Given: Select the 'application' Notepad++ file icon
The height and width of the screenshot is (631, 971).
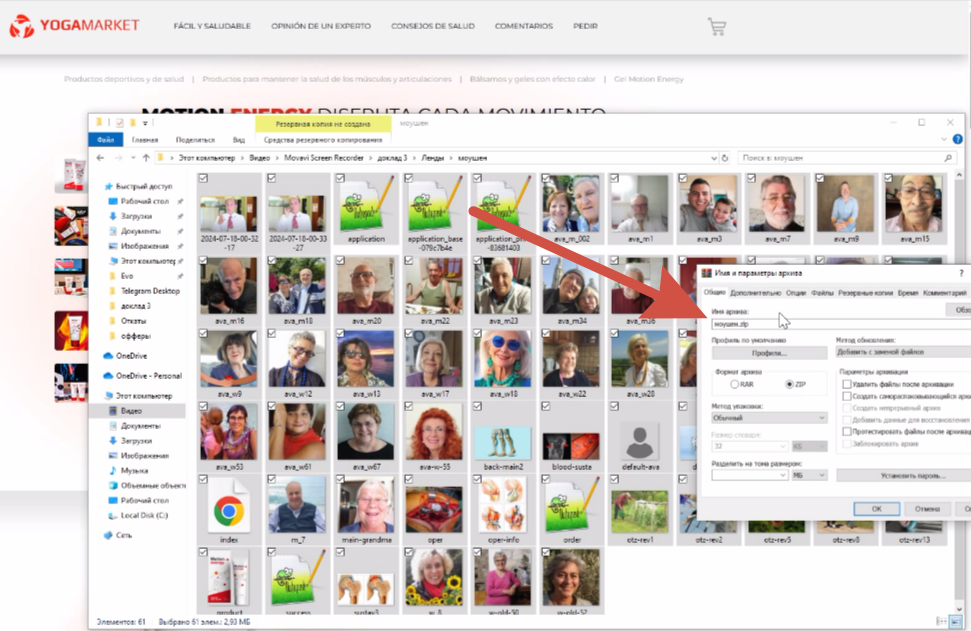Looking at the screenshot, I should click(366, 206).
